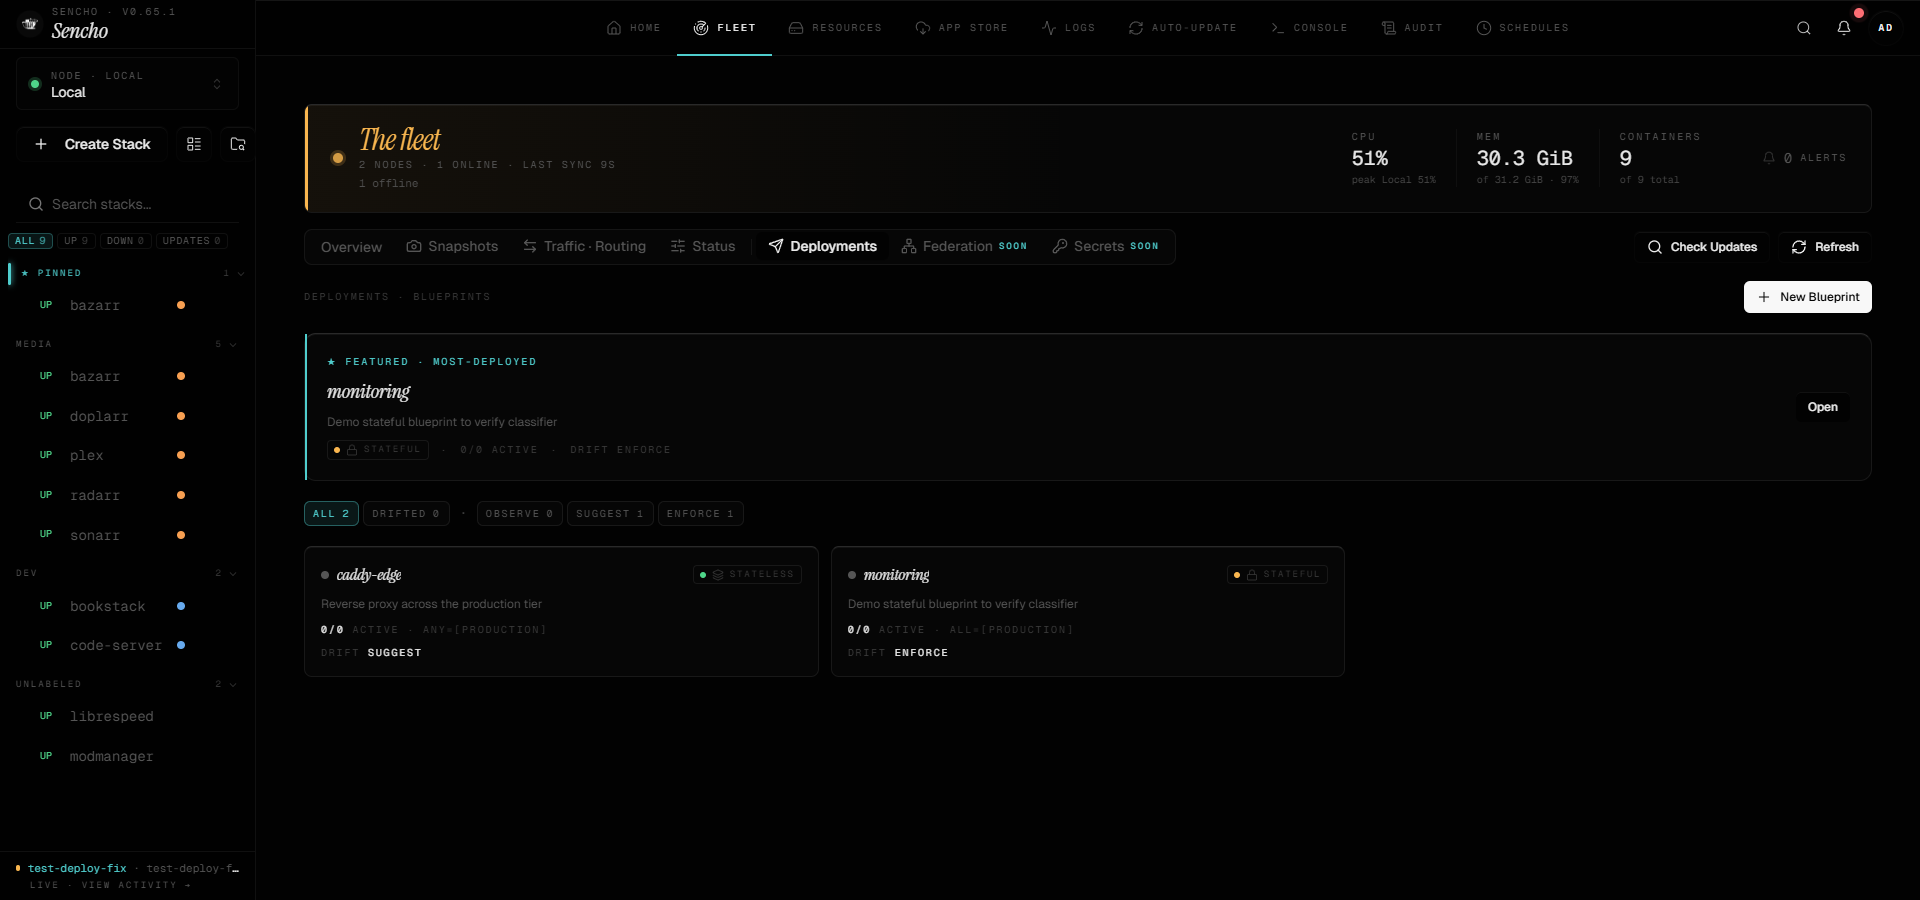Viewport: 1920px width, 900px height.
Task: Open the featured monitoring blueprint
Action: click(x=1822, y=407)
